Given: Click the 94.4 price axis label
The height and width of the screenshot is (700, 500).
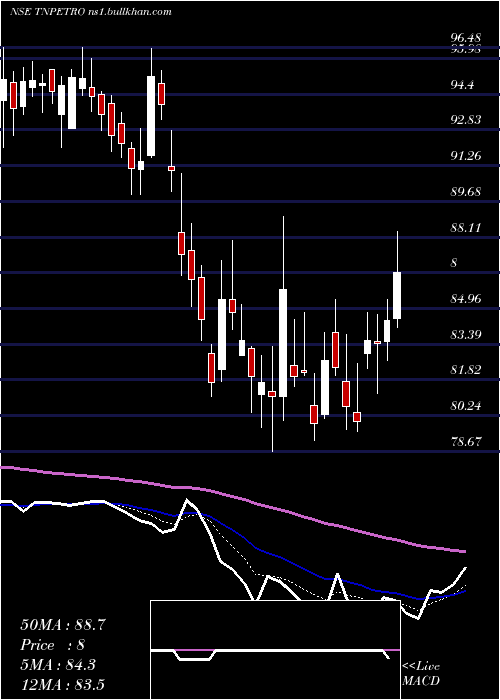Looking at the screenshot, I should coord(462,84).
